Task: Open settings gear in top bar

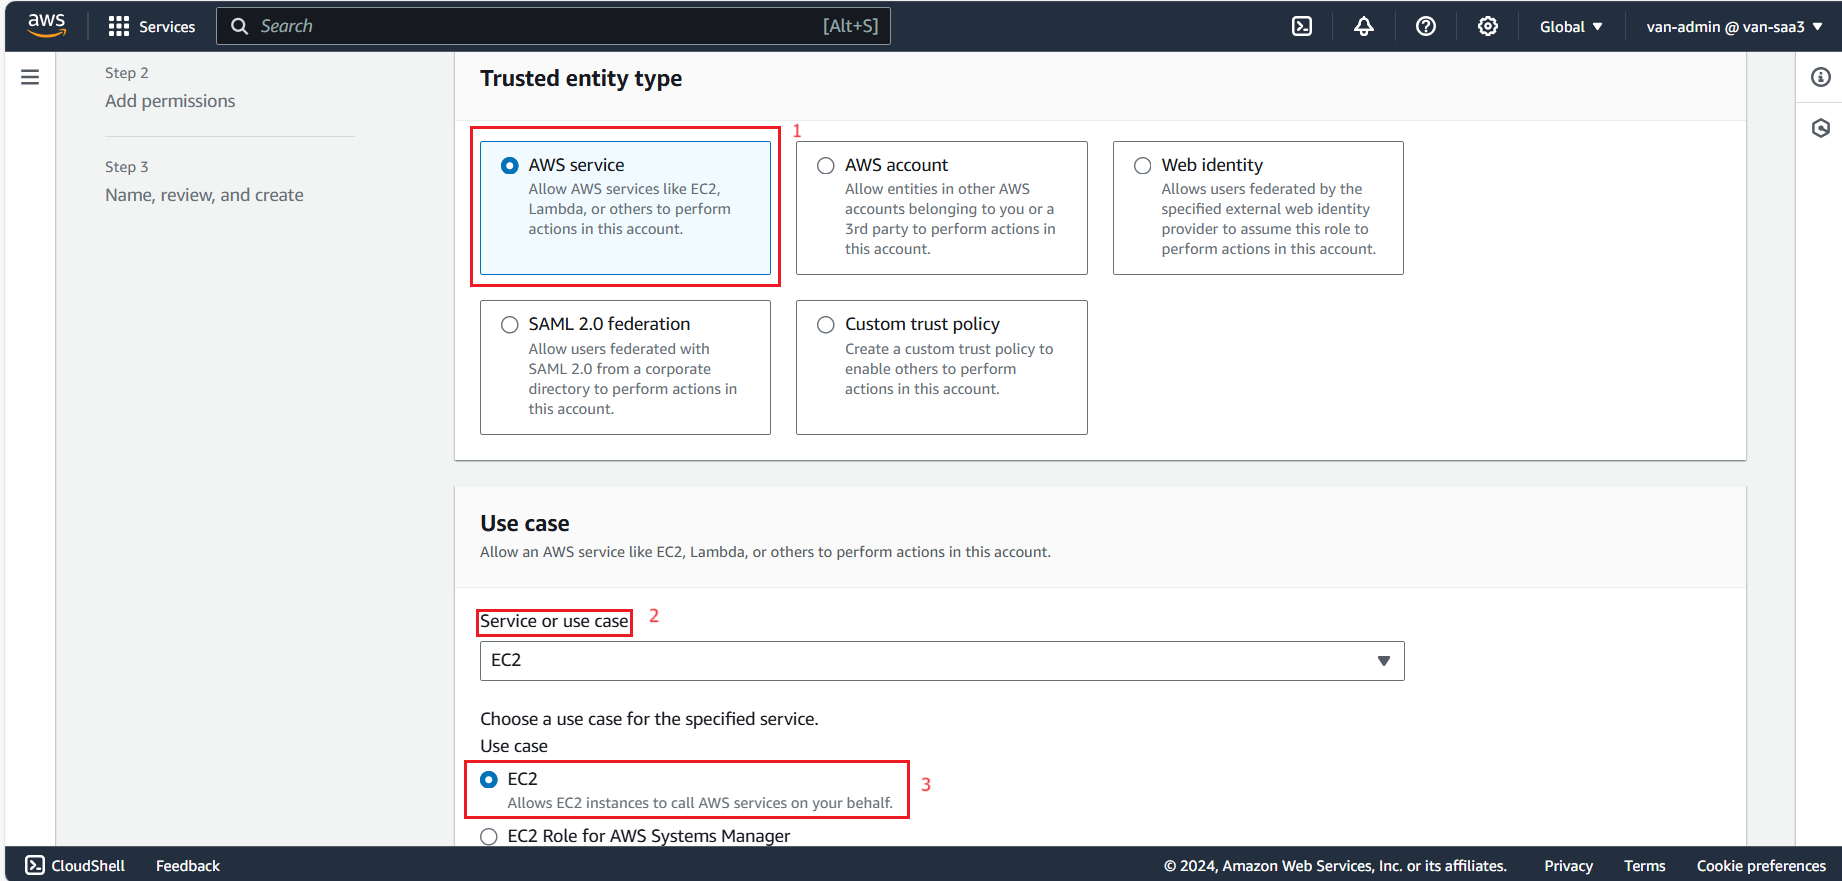Action: tap(1488, 26)
